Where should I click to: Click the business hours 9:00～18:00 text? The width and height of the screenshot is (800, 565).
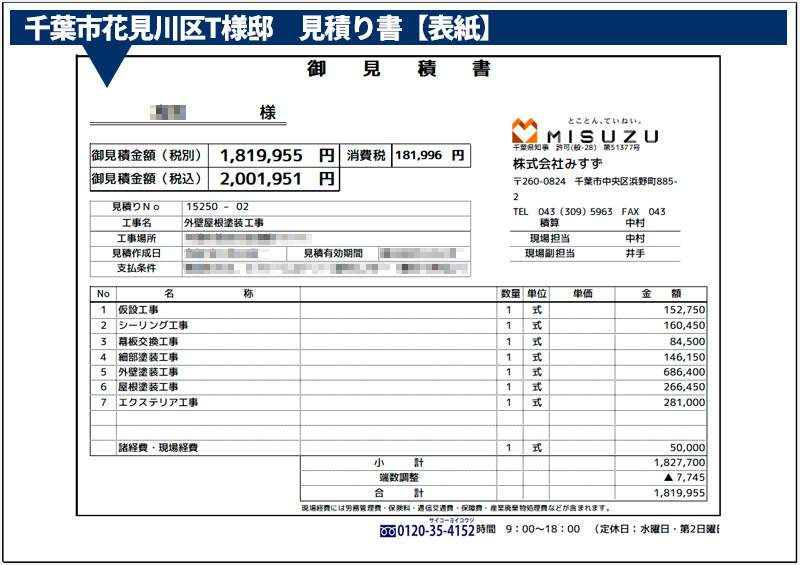[x=543, y=529]
